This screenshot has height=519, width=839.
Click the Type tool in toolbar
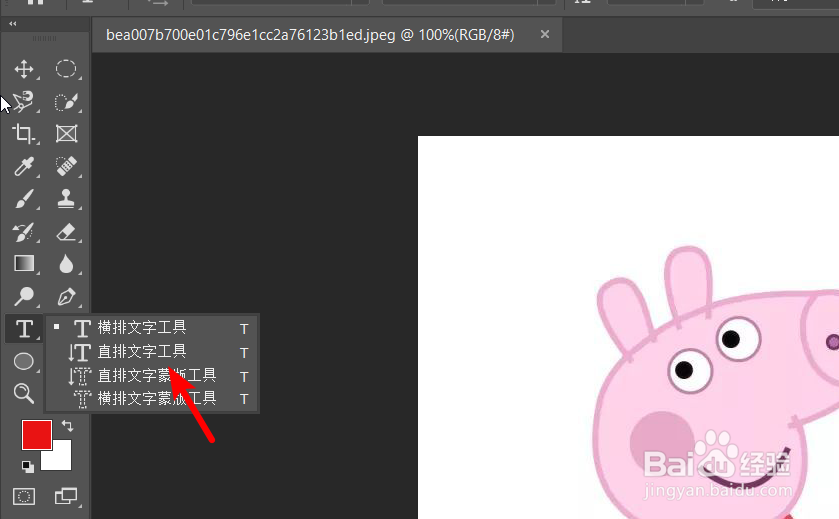(24, 329)
